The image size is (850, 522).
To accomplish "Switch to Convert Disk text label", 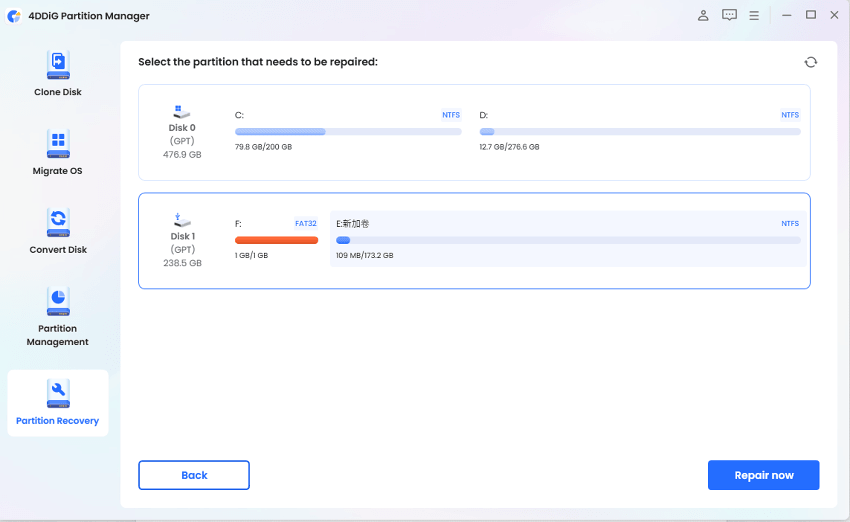I will tap(58, 250).
